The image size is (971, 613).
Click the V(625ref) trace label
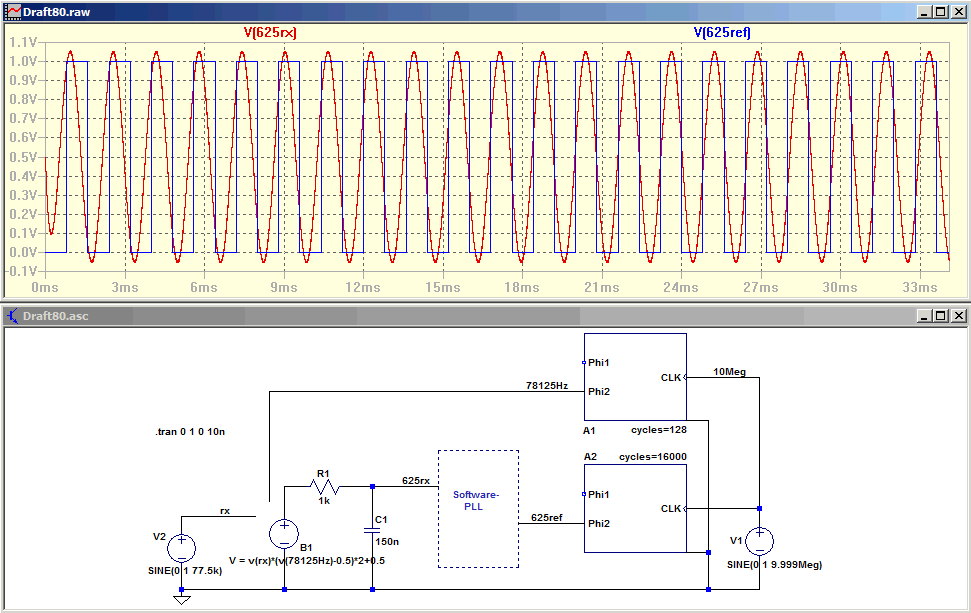(722, 33)
